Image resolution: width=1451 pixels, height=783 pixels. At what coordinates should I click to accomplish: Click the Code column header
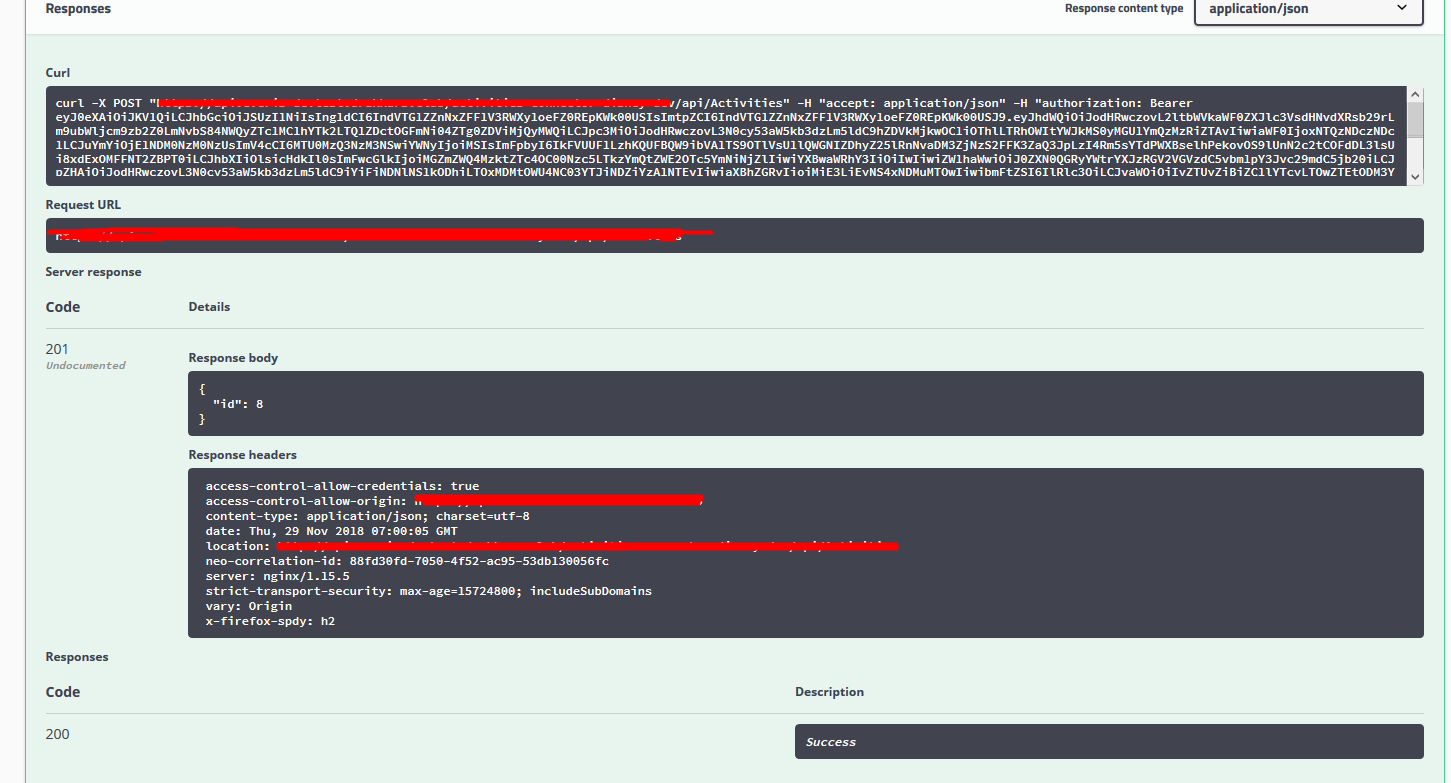(62, 691)
